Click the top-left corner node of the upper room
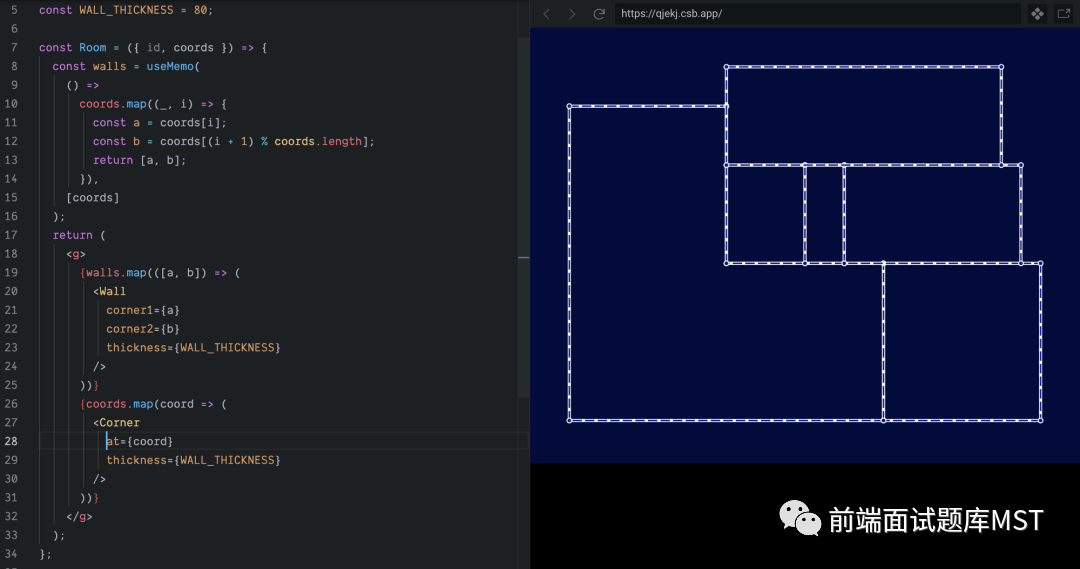 (726, 67)
